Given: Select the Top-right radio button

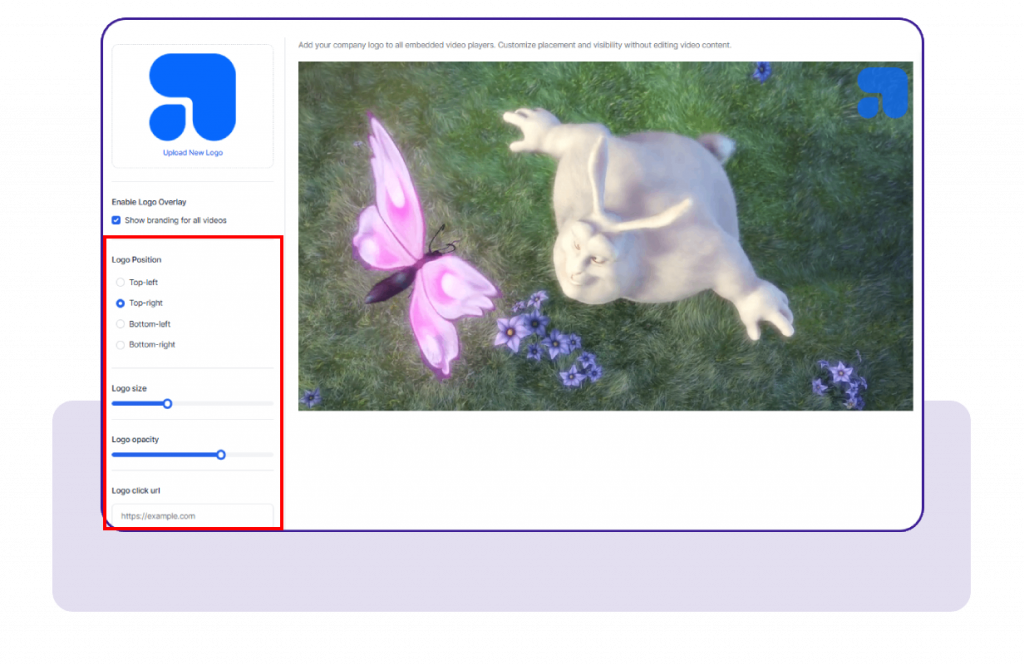Looking at the screenshot, I should (x=121, y=303).
